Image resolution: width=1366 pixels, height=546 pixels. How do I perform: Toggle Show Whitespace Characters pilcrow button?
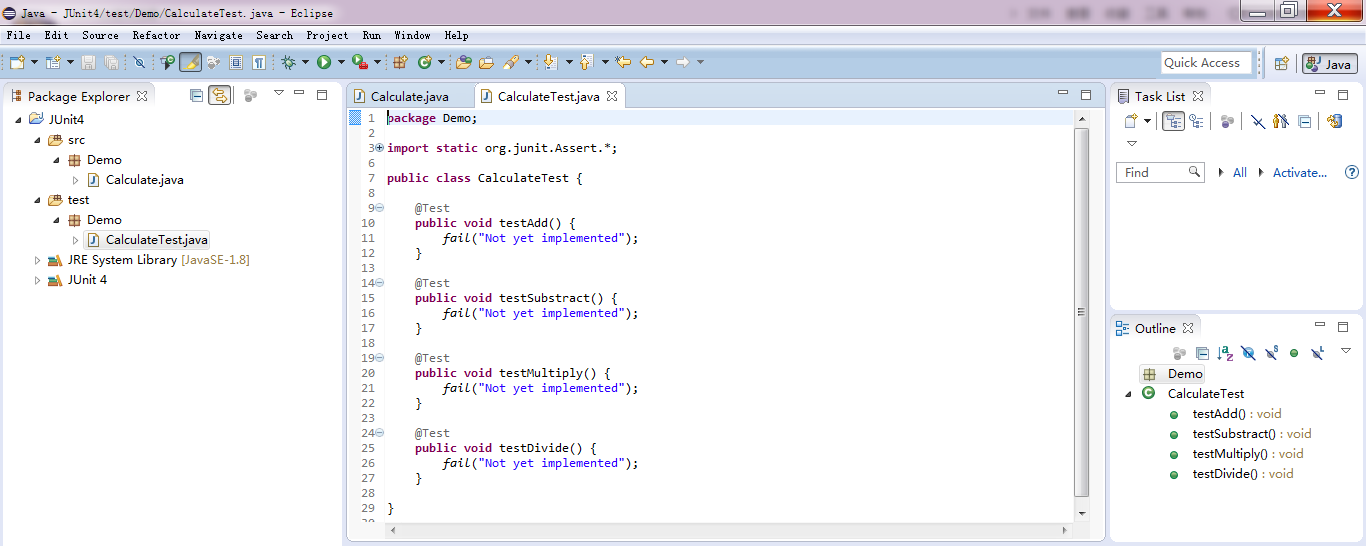point(259,62)
